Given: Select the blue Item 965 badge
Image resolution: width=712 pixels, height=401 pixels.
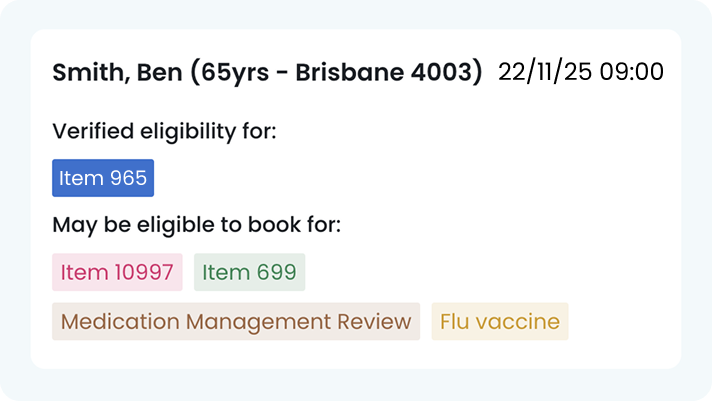Looking at the screenshot, I should point(103,178).
